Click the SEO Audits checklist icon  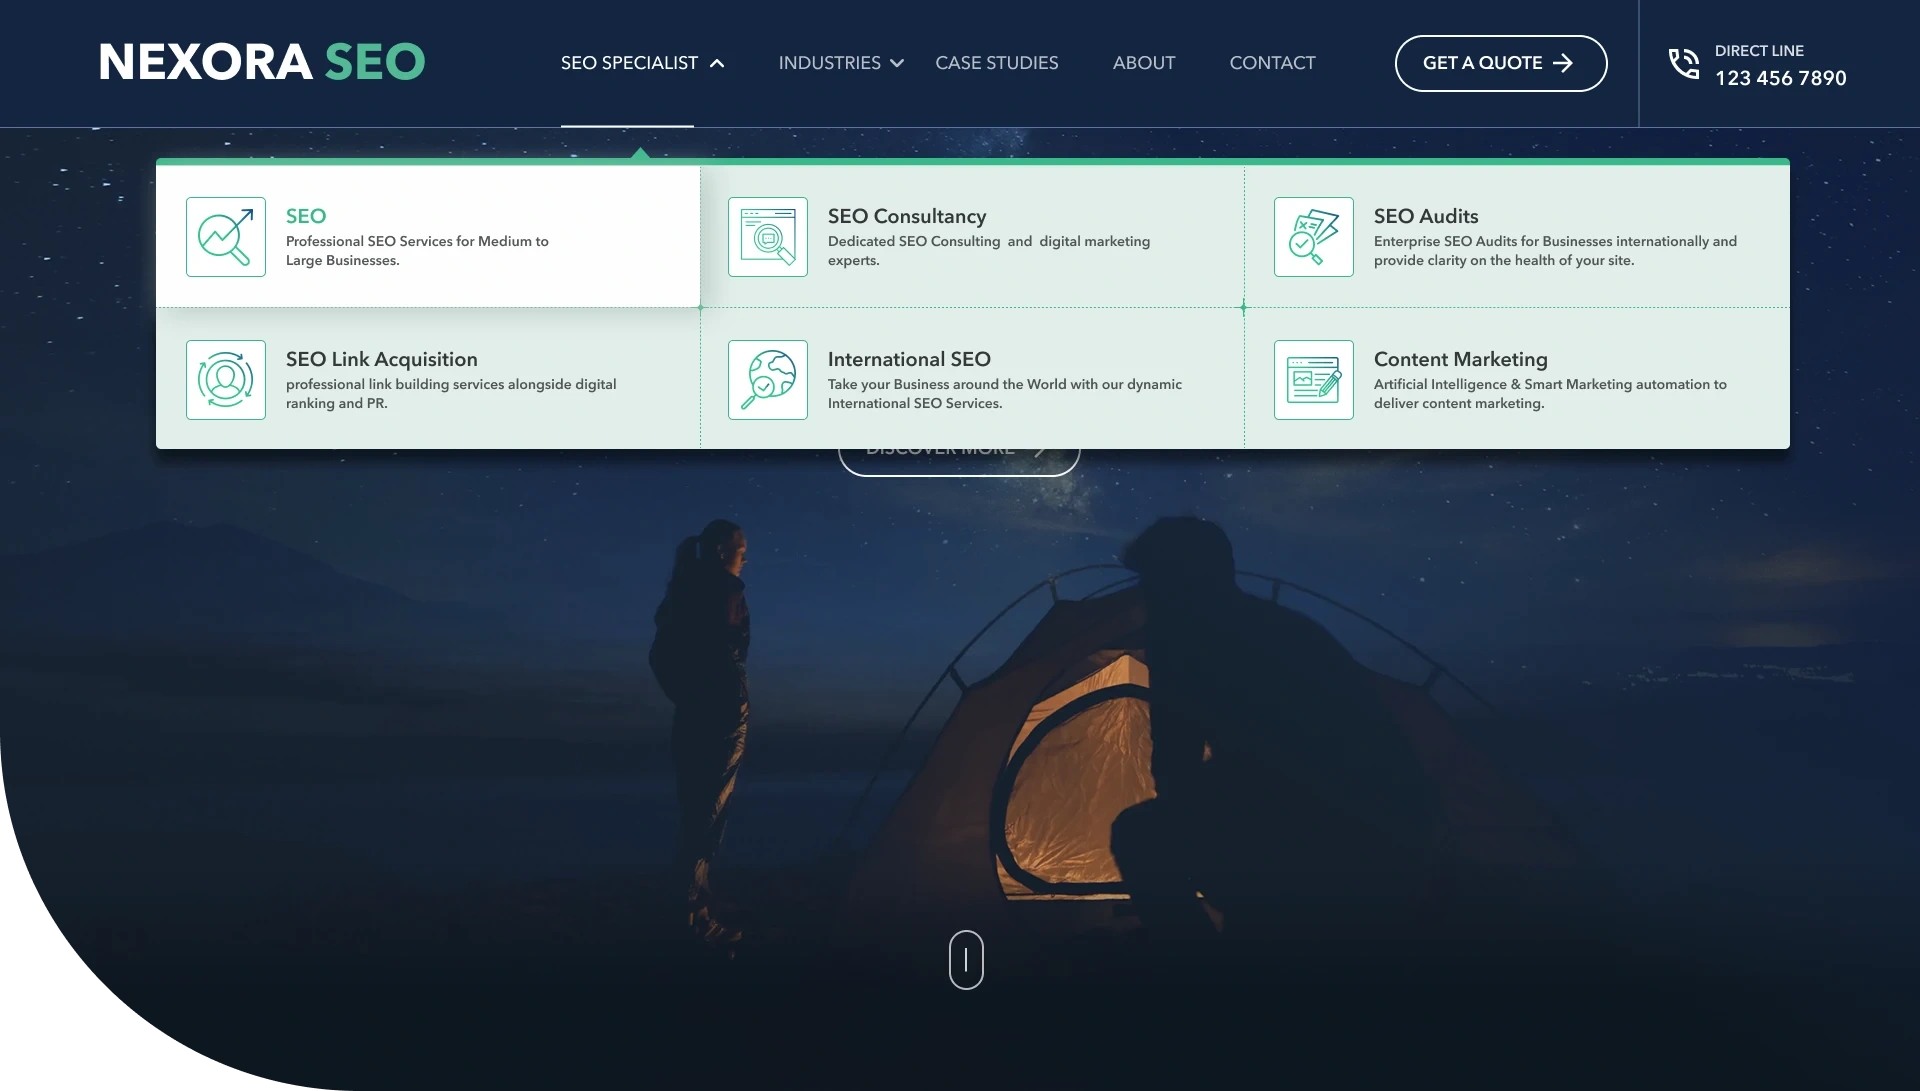pos(1313,237)
